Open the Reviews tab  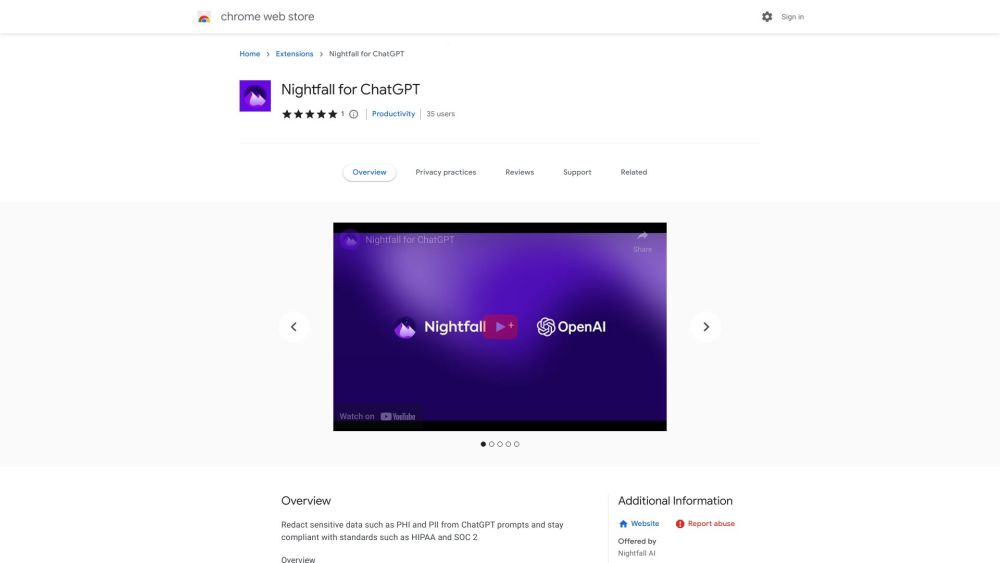519,172
